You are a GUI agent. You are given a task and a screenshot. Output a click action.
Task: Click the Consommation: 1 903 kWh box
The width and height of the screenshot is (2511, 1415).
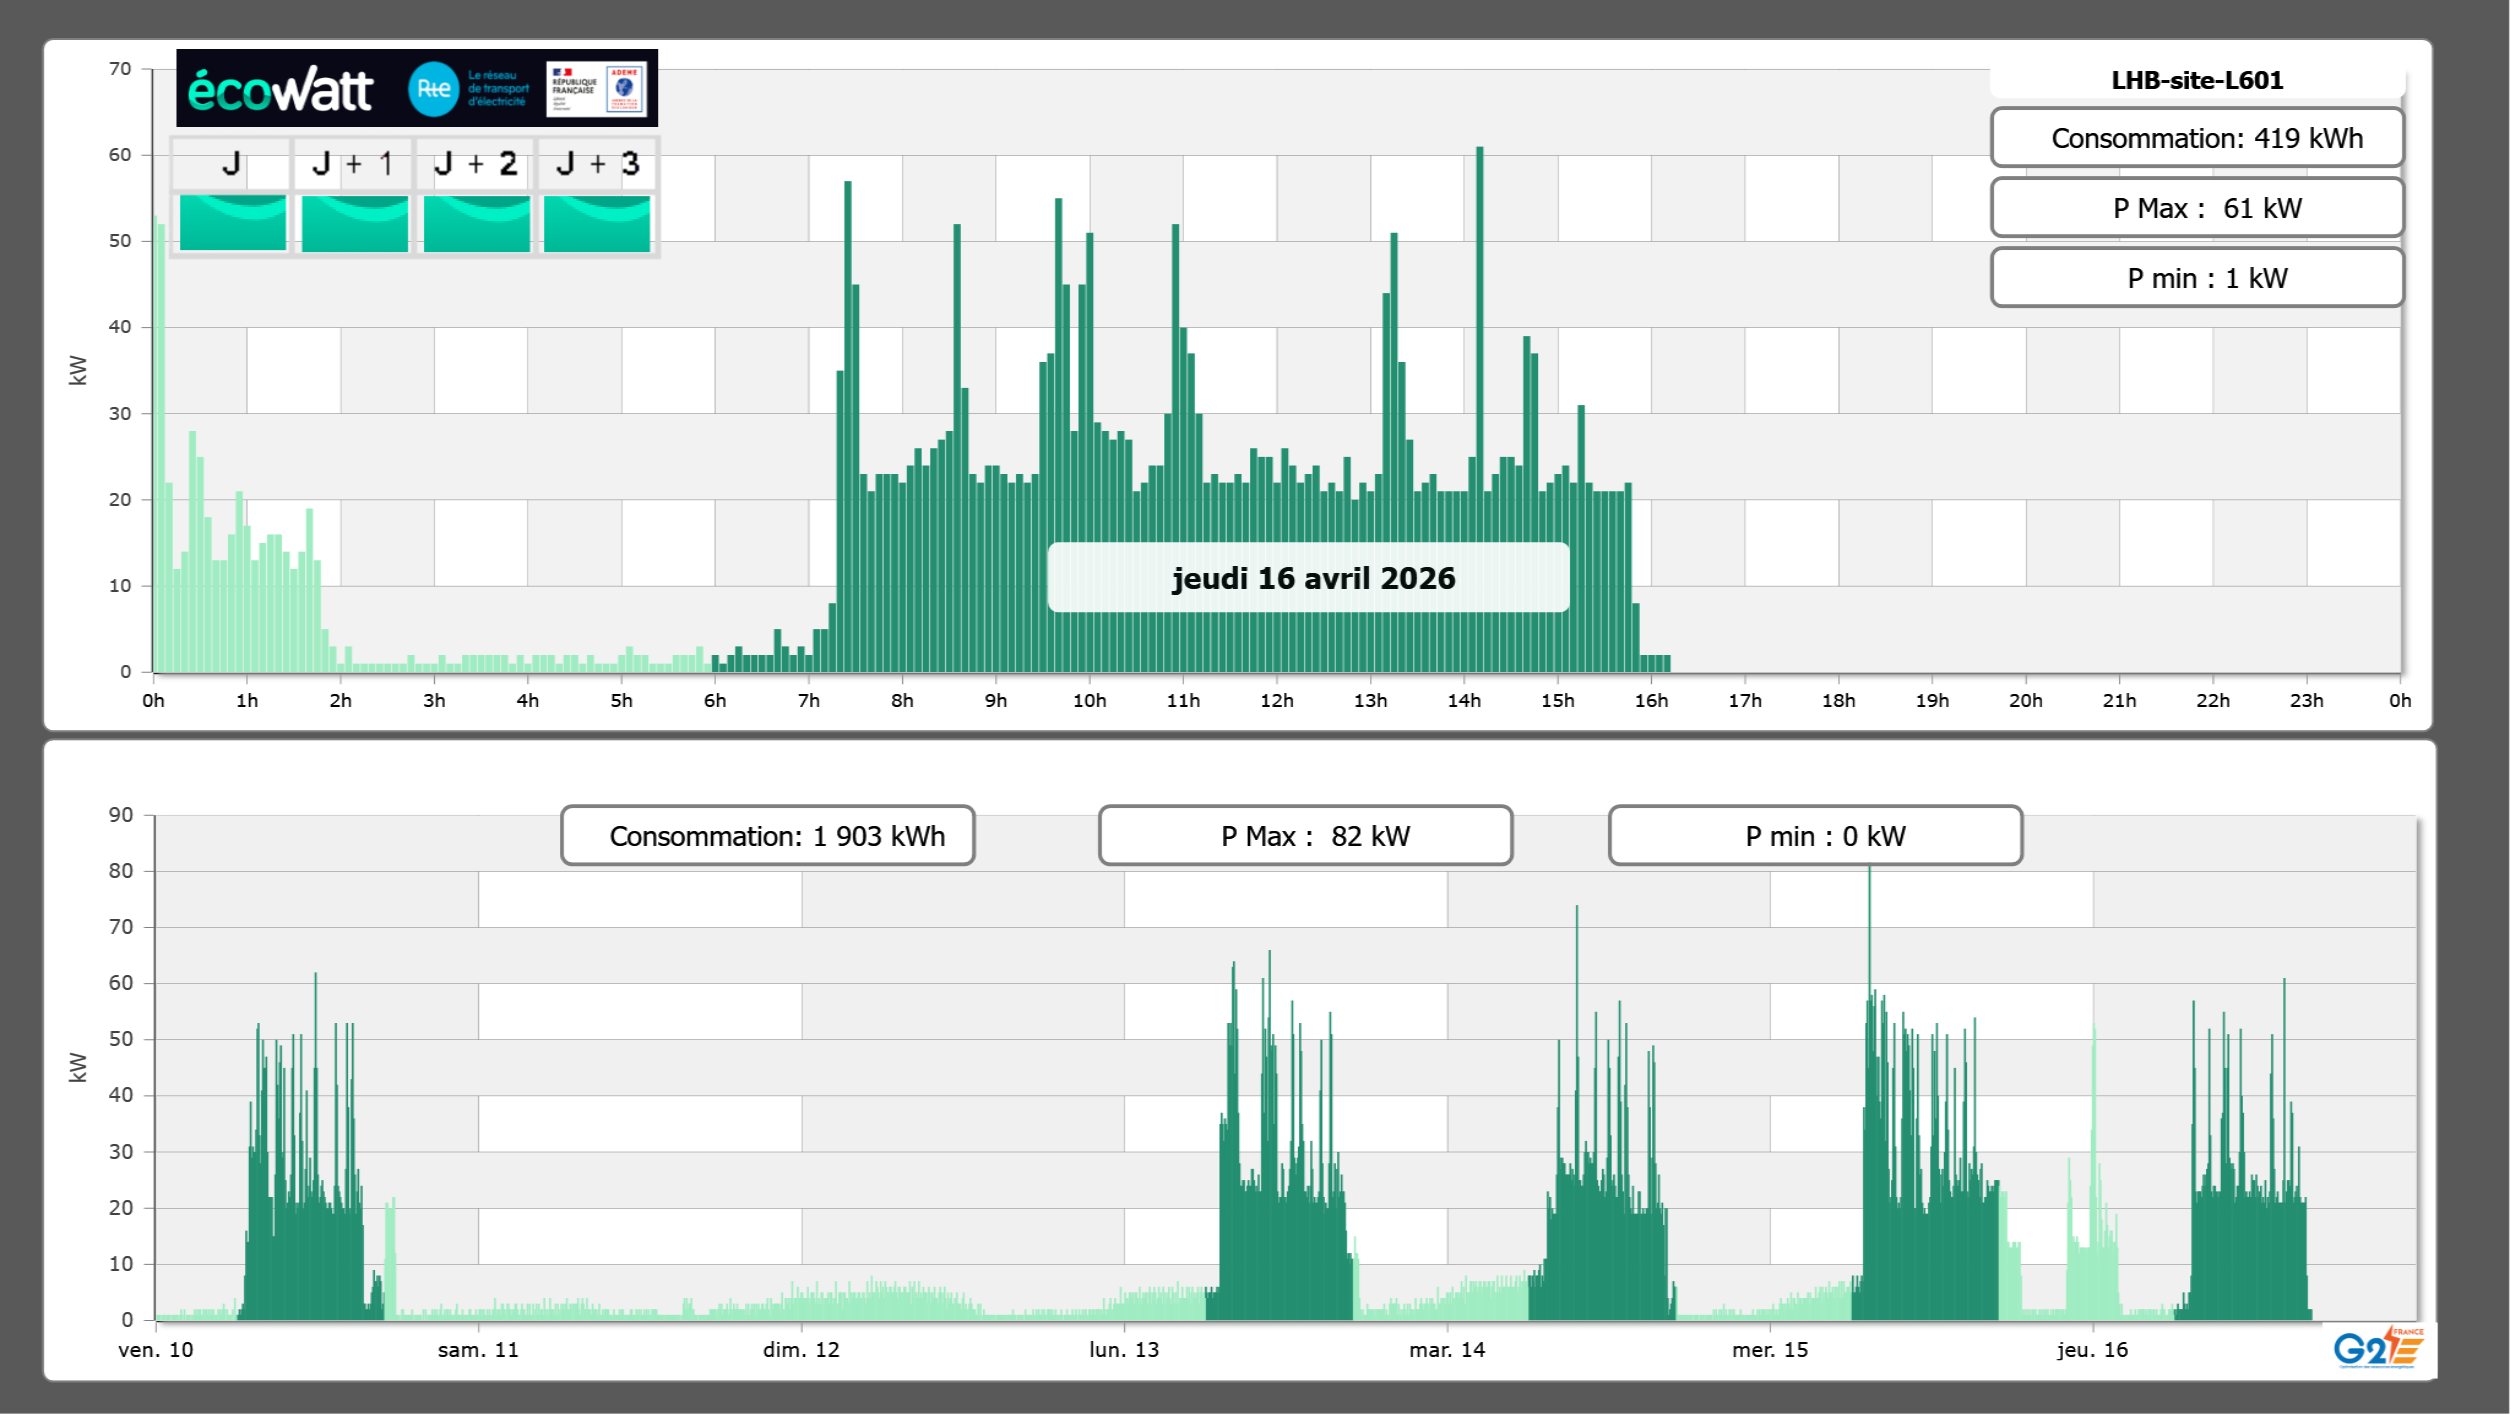pos(767,836)
